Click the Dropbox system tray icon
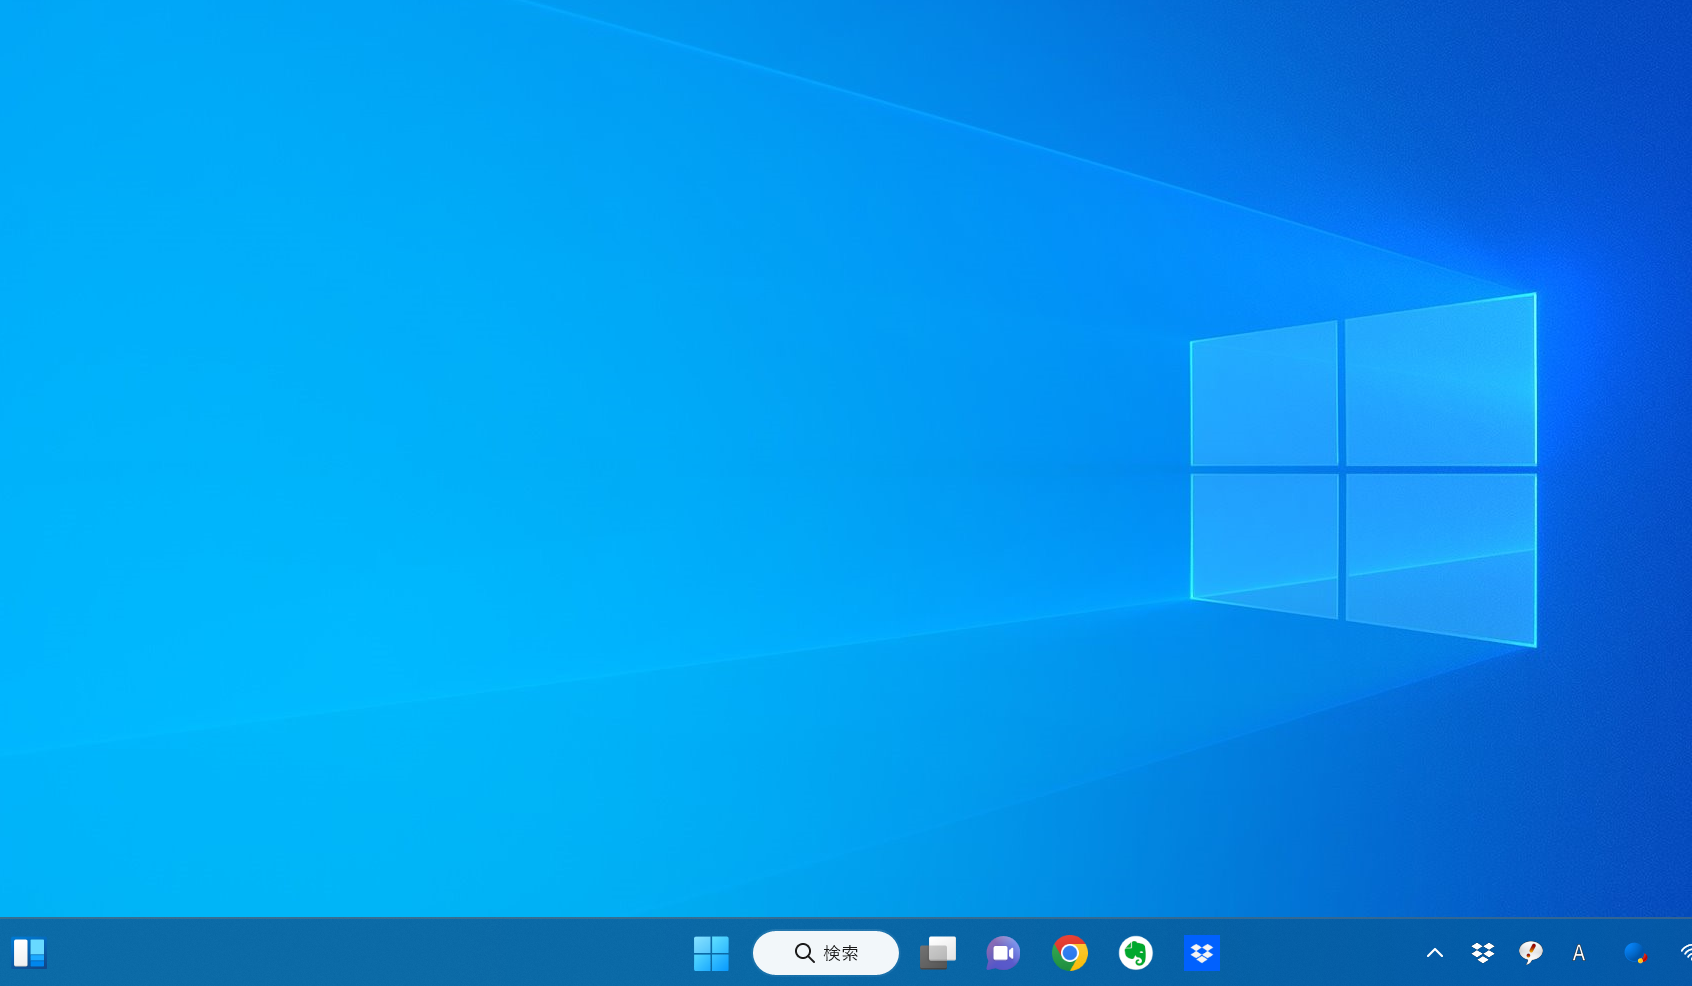 [1482, 953]
